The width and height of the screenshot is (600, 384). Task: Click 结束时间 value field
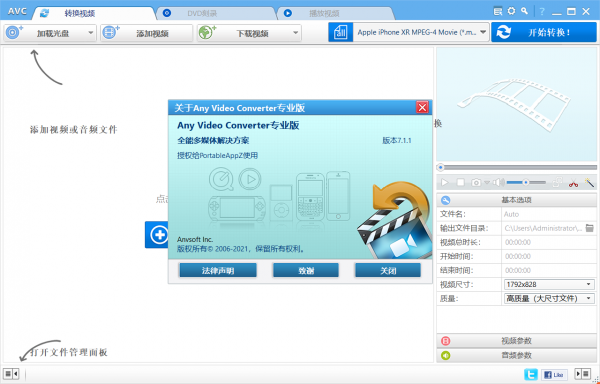[548, 270]
